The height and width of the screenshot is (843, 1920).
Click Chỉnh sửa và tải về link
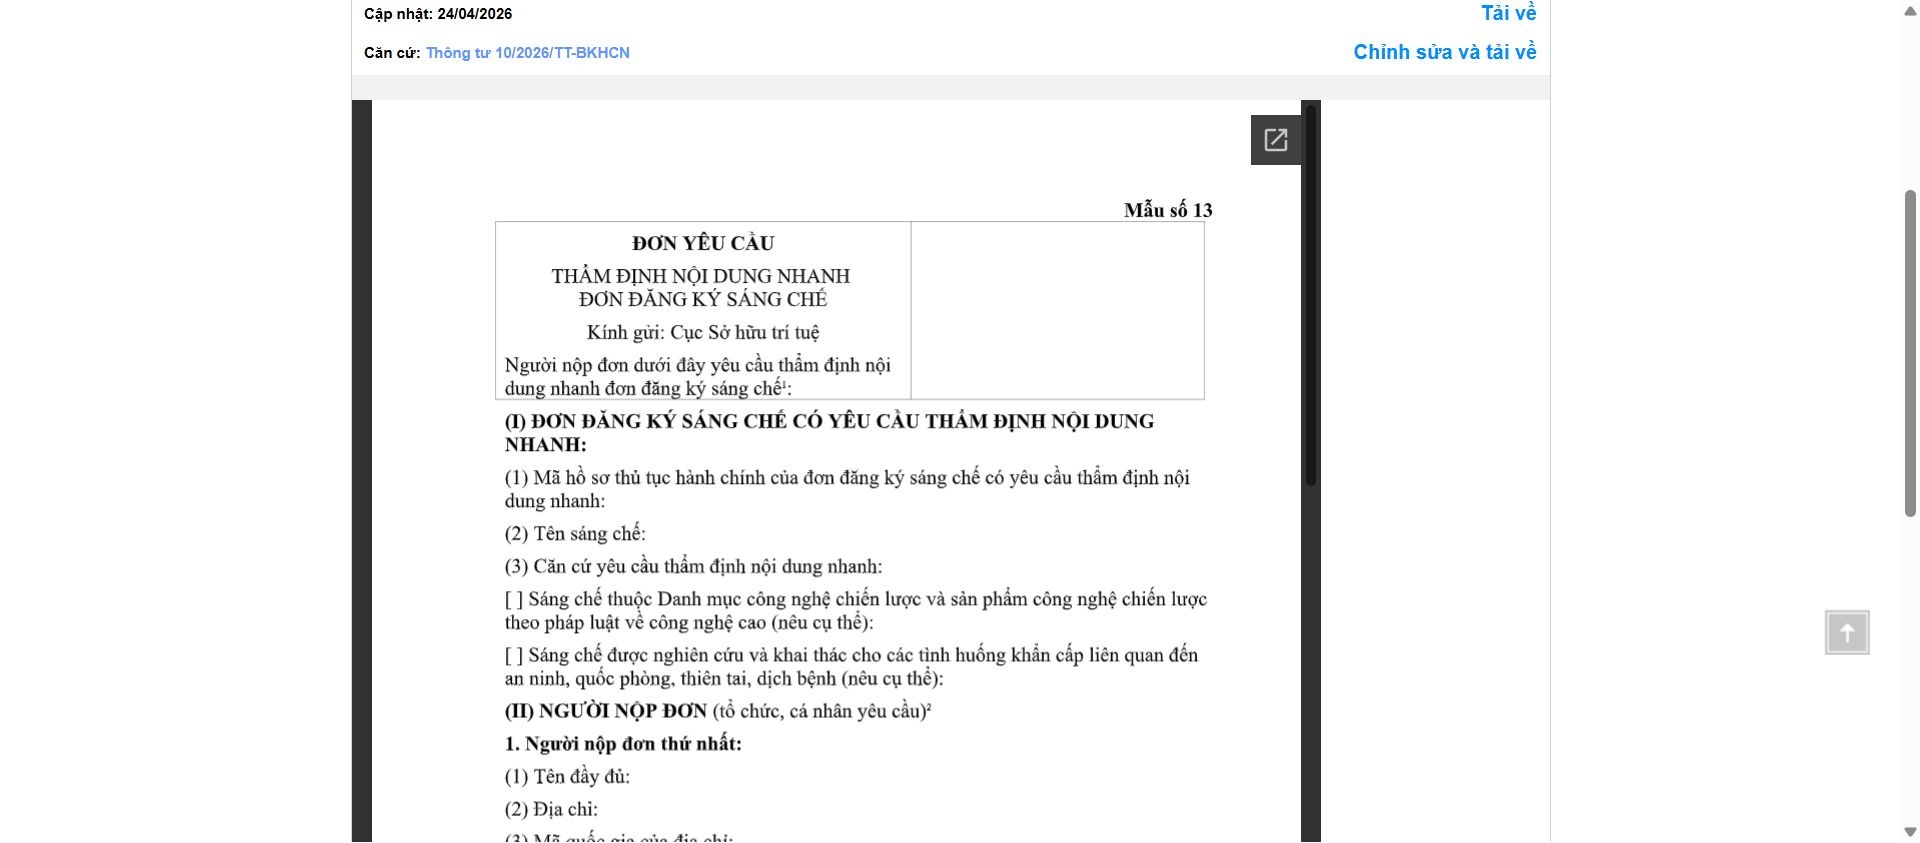click(x=1444, y=52)
